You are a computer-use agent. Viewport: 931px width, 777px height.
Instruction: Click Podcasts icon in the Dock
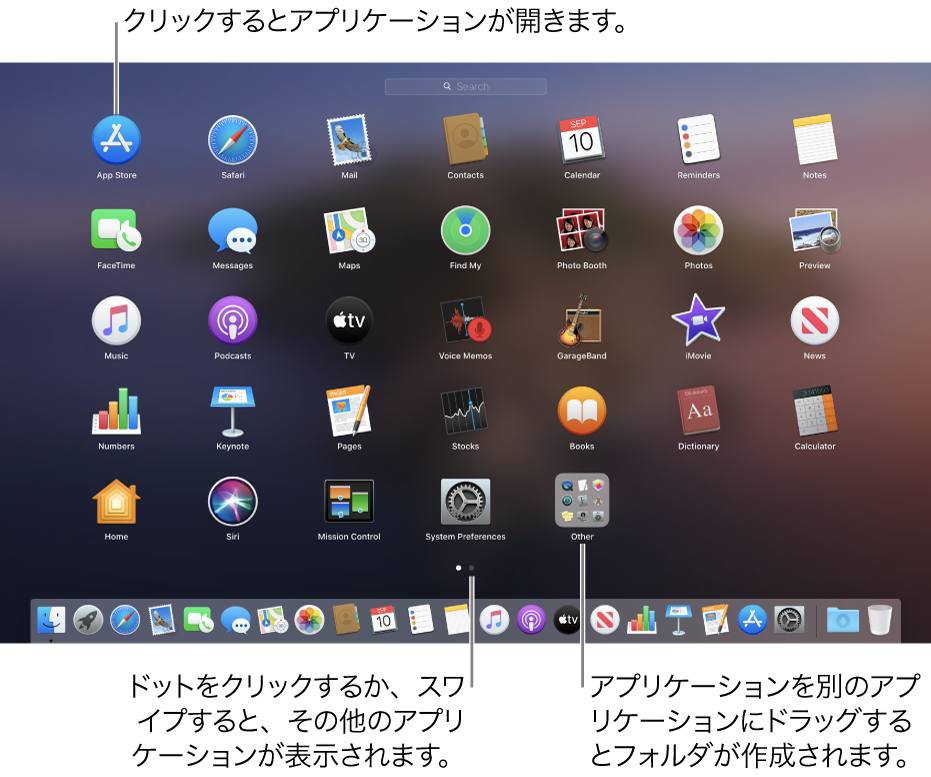(x=531, y=620)
